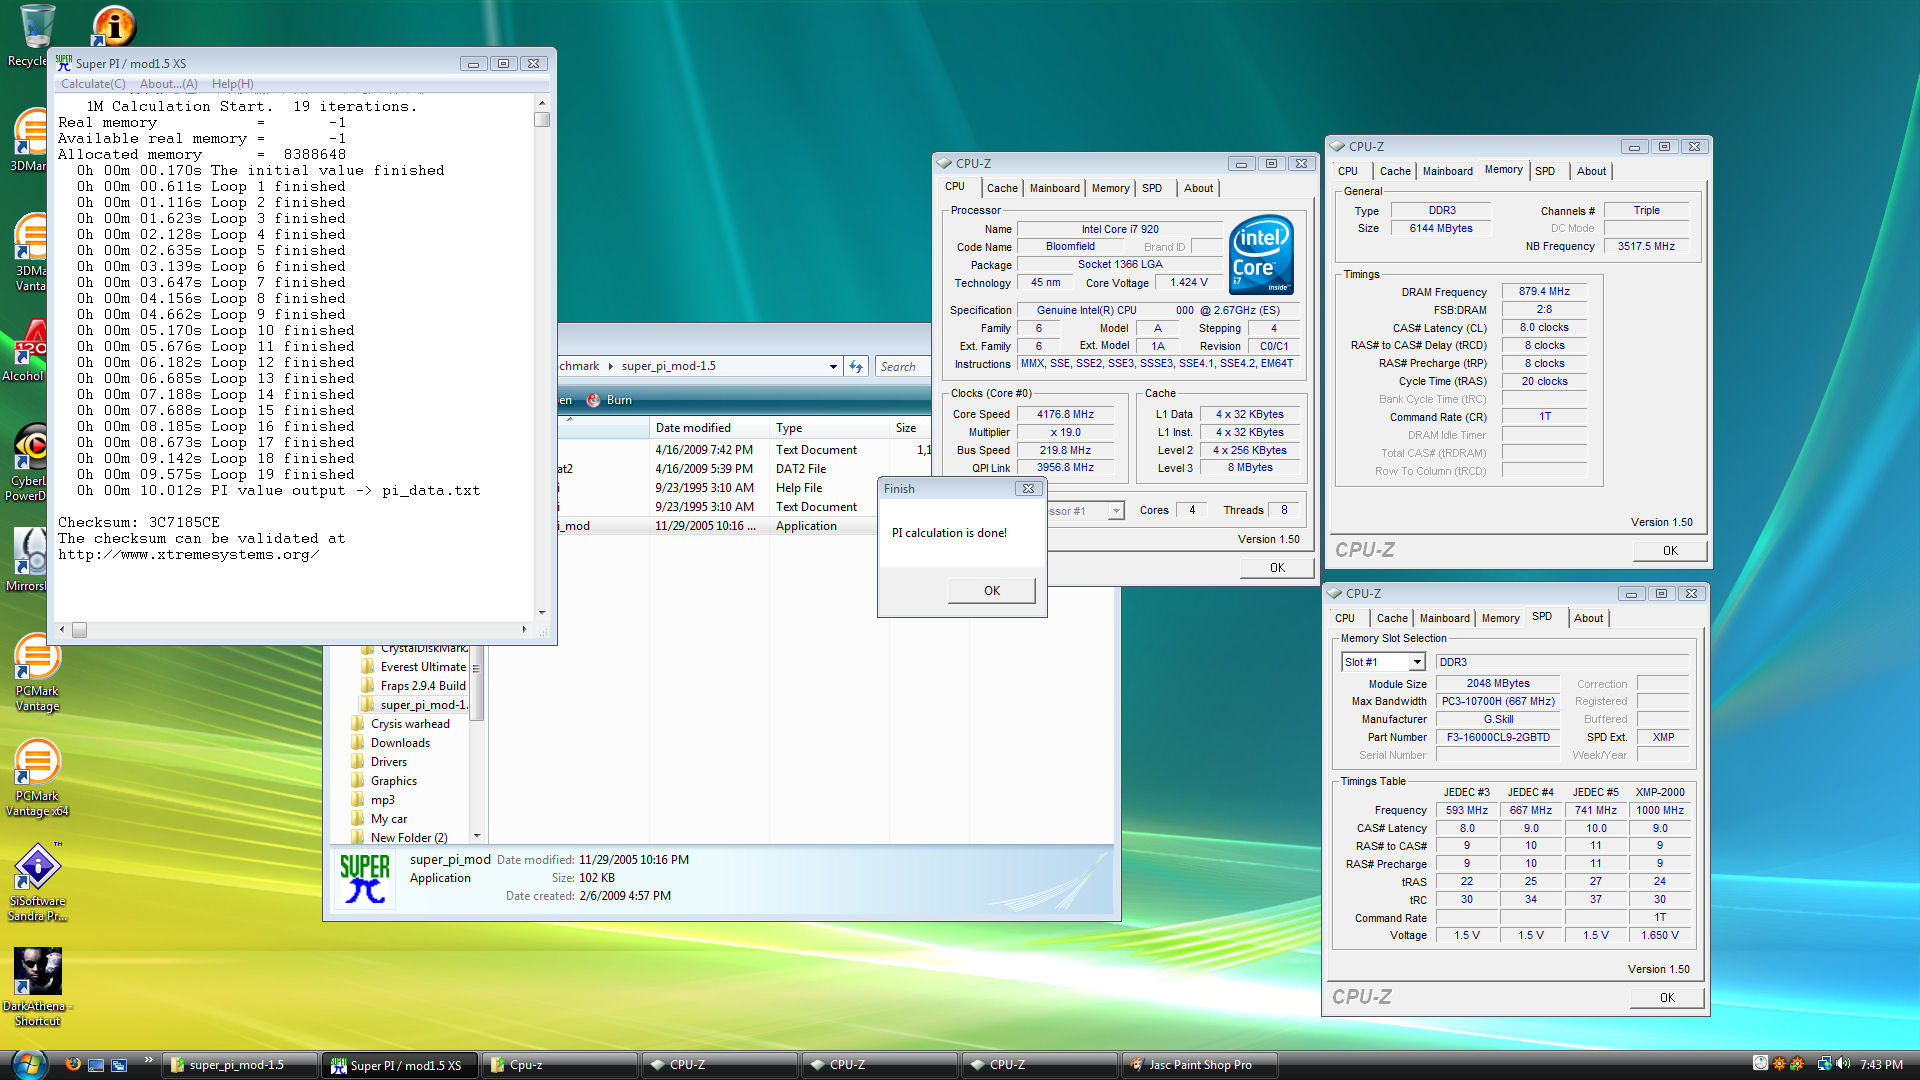Click the Intel Core i7 logo in CPU-Z
The image size is (1920, 1080).
1261,255
